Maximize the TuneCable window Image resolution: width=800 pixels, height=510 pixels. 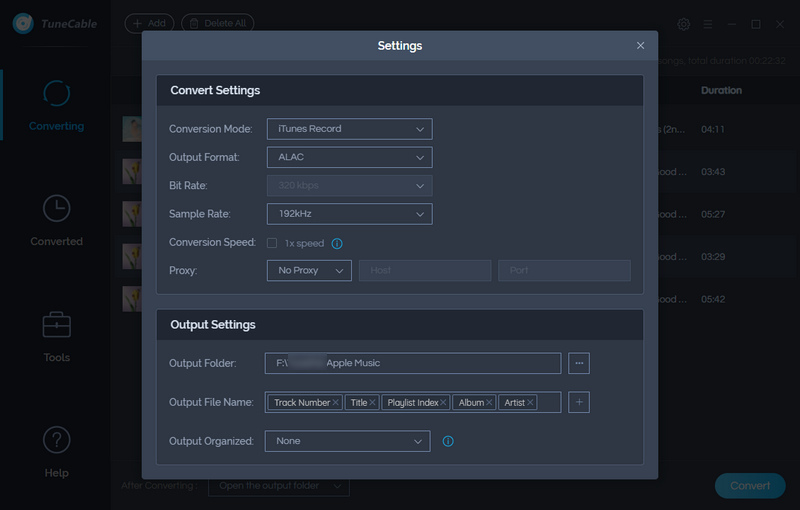tap(756, 24)
